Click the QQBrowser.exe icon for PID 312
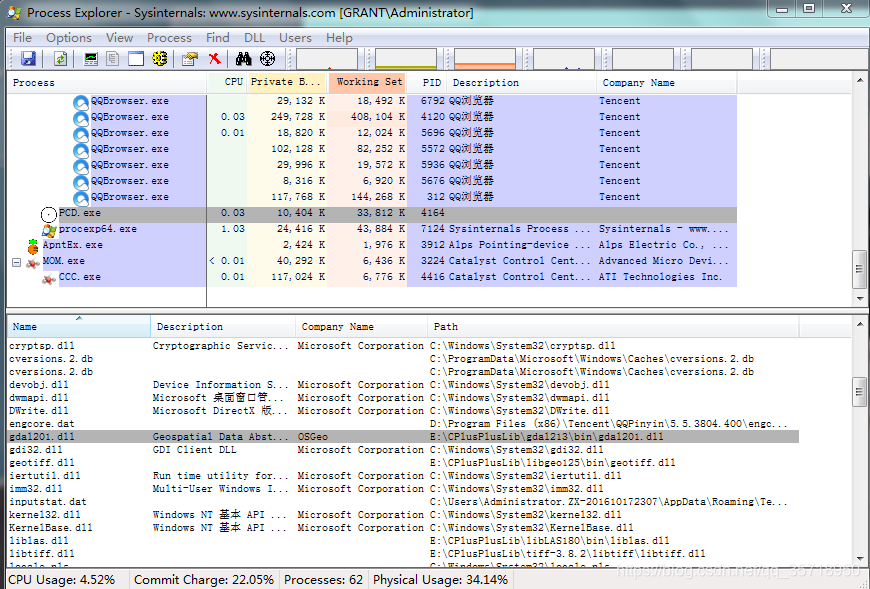This screenshot has width=870, height=589. tap(81, 197)
